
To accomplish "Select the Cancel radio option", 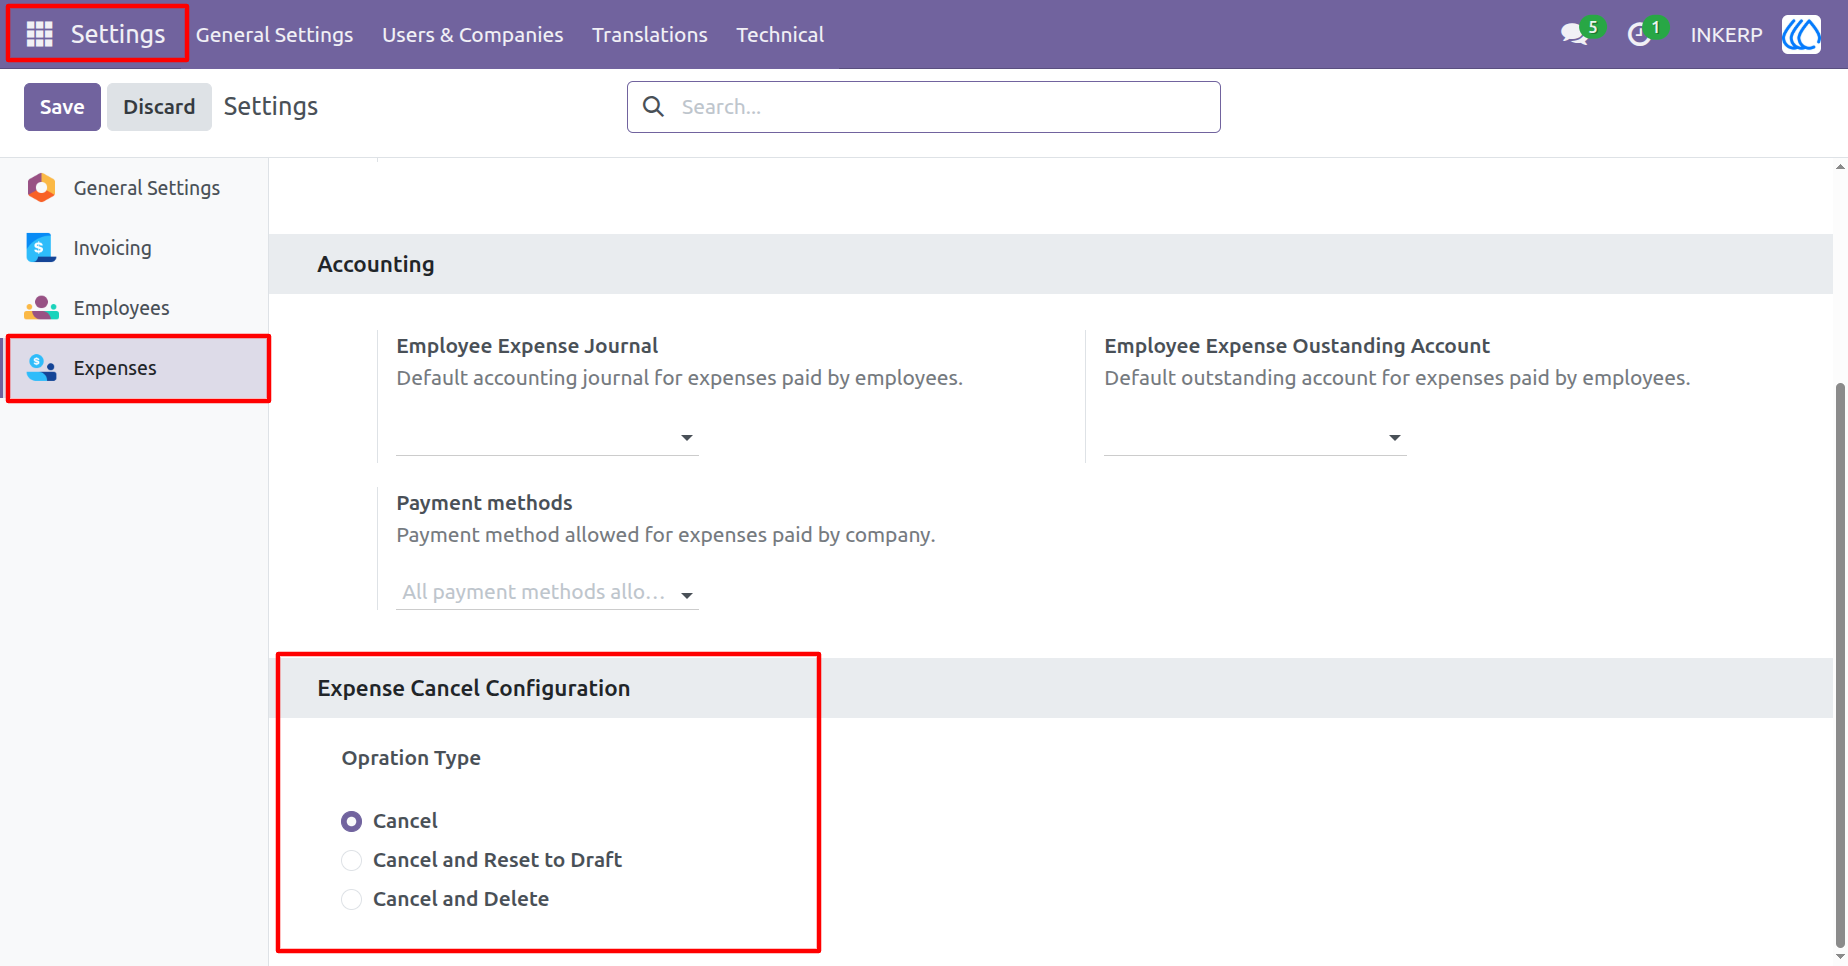I will pyautogui.click(x=351, y=821).
